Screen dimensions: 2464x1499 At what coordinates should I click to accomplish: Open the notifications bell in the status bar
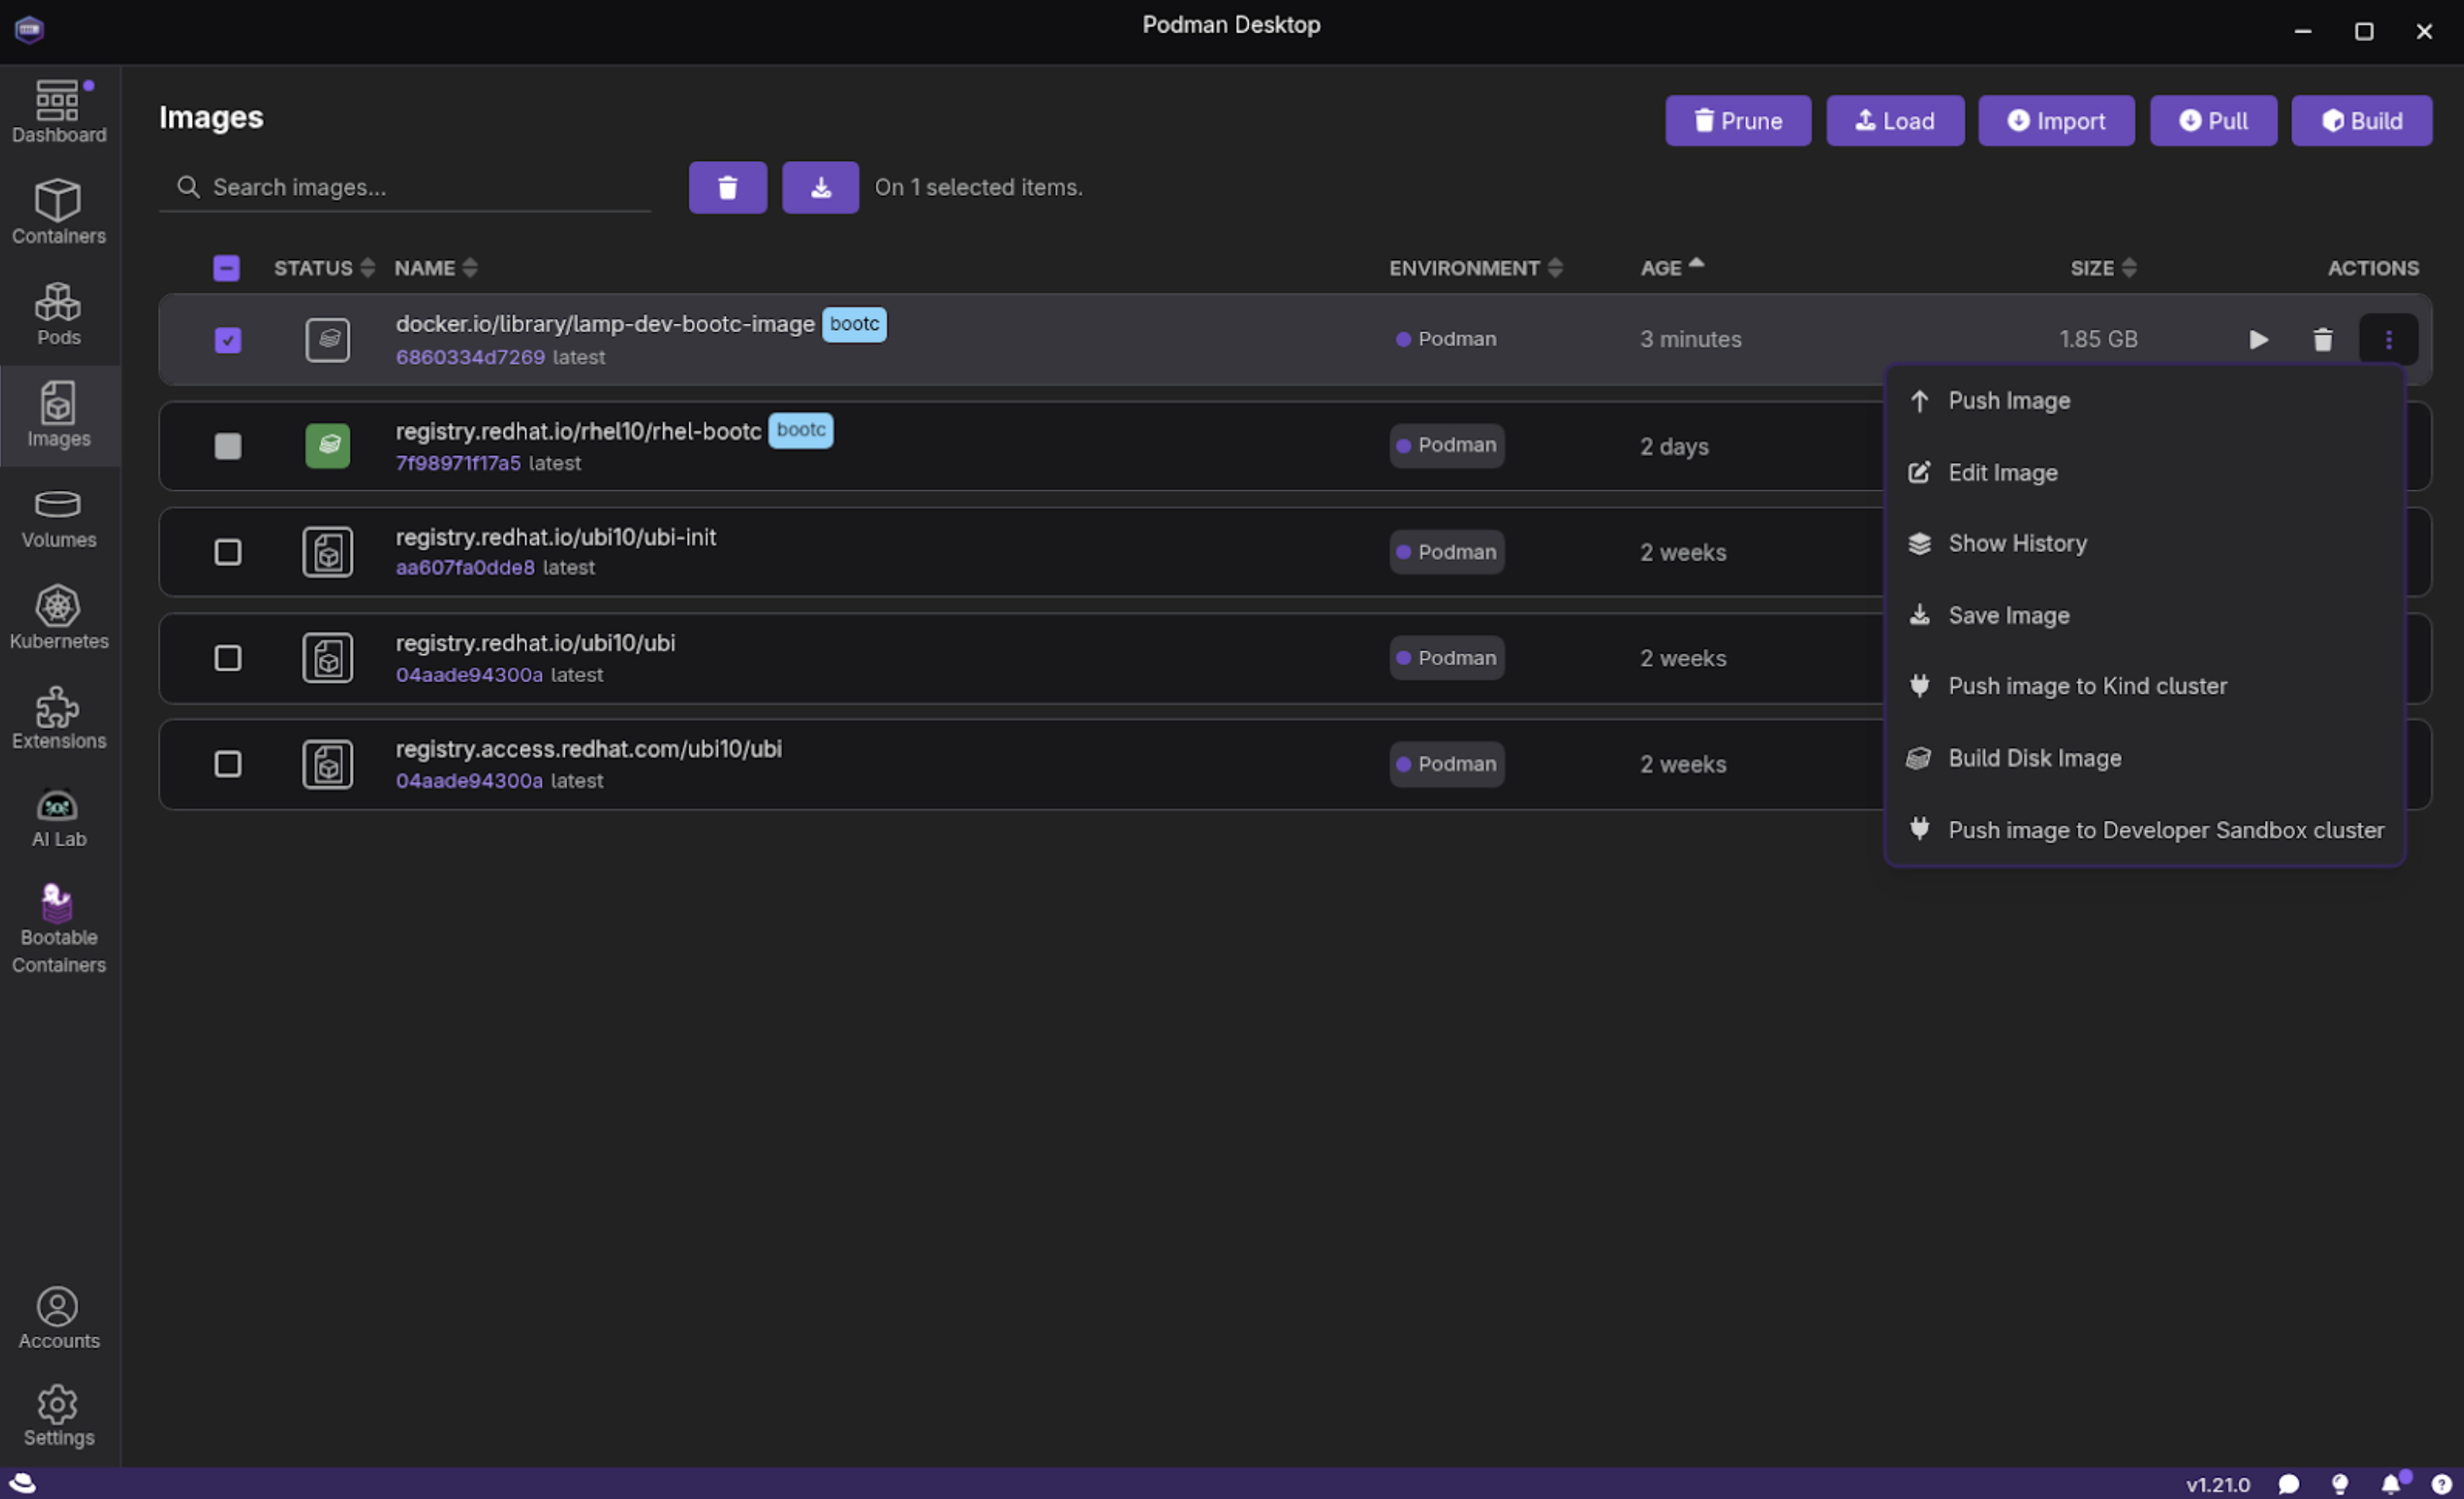[x=2390, y=1484]
